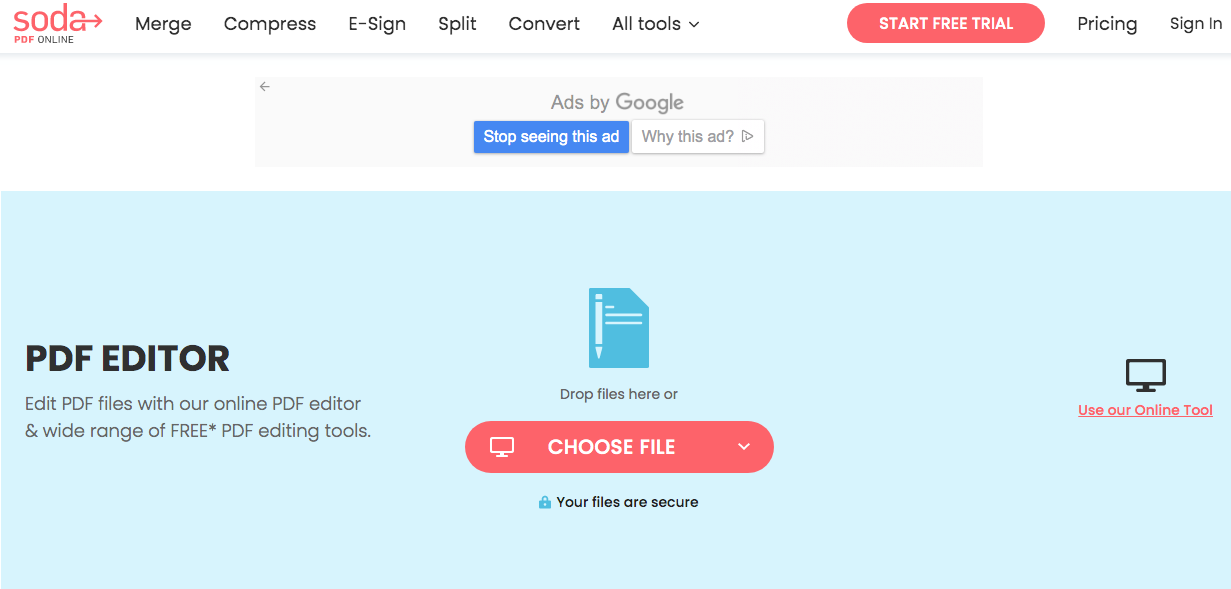Click the Soda PDF Online logo
The image size is (1231, 589).
pos(58,24)
